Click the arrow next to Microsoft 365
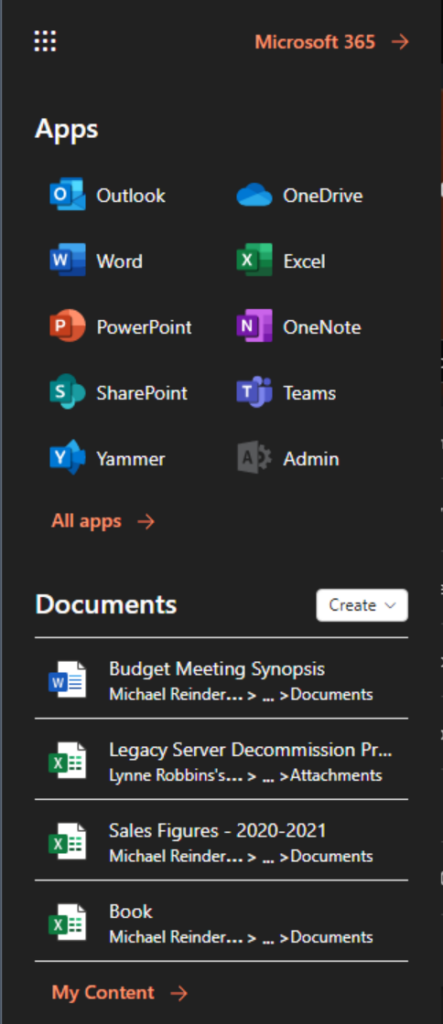This screenshot has width=443, height=1024. click(x=400, y=42)
